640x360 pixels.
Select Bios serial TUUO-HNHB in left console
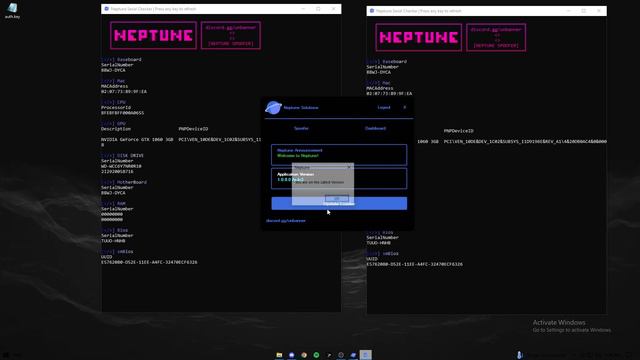point(113,241)
